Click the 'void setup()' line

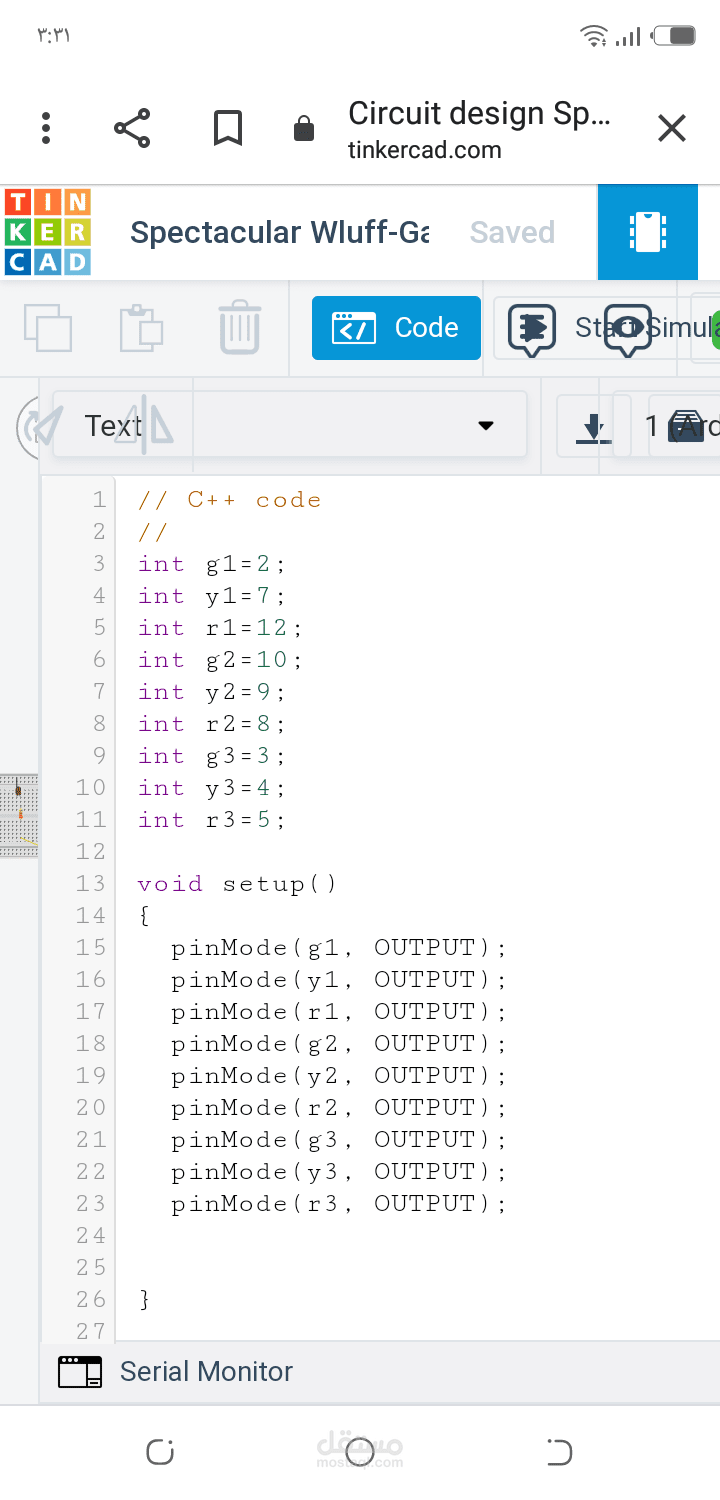click(238, 884)
